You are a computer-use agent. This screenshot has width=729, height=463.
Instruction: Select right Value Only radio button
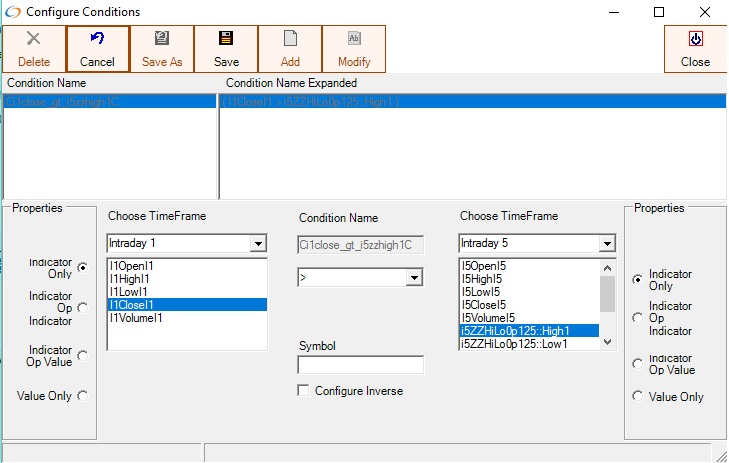click(638, 396)
